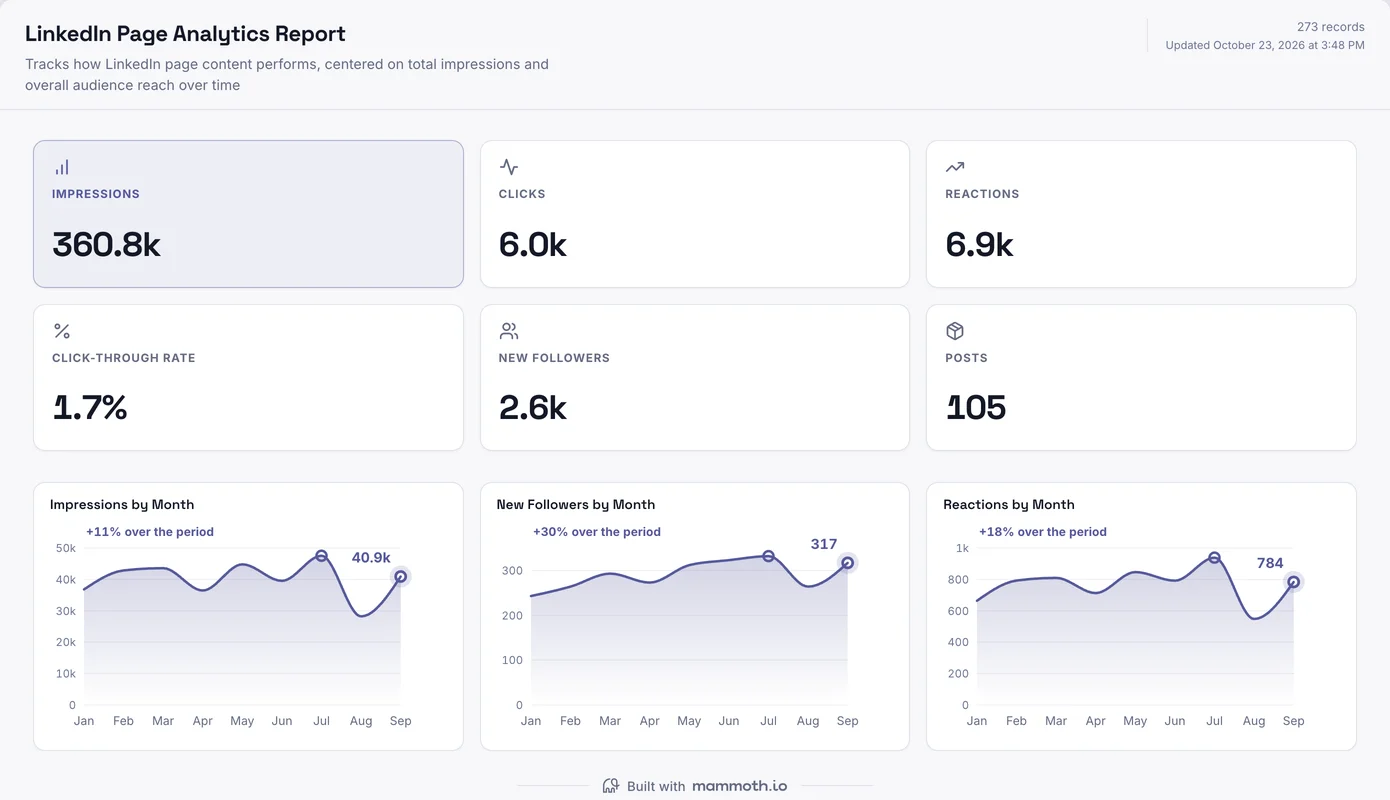Click the NEW FOLLOWERS card label
Image resolution: width=1390 pixels, height=800 pixels.
554,358
